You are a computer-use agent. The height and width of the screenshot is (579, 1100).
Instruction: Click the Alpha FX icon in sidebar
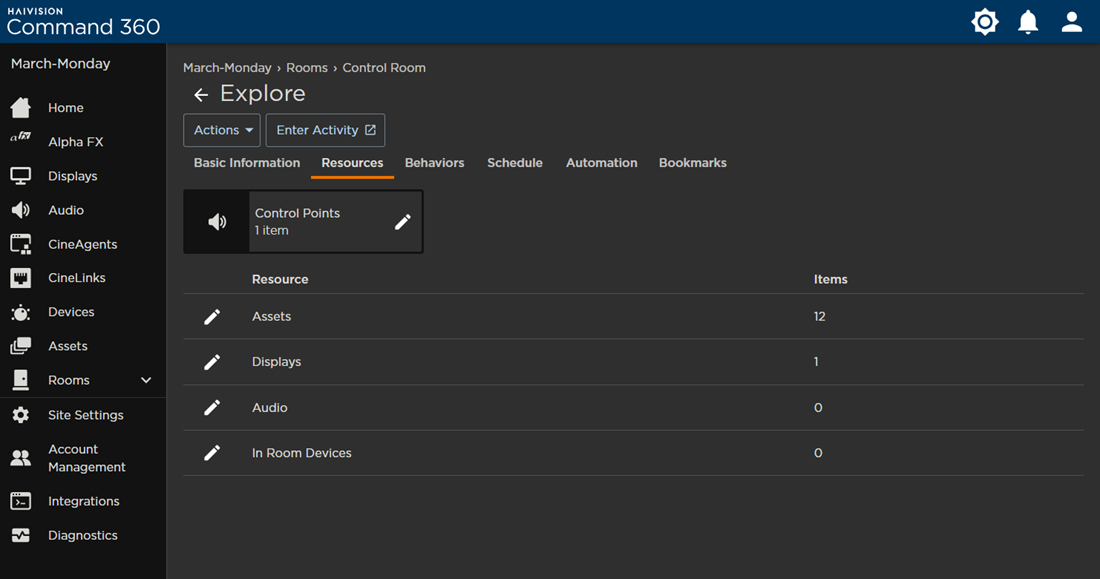coord(20,138)
